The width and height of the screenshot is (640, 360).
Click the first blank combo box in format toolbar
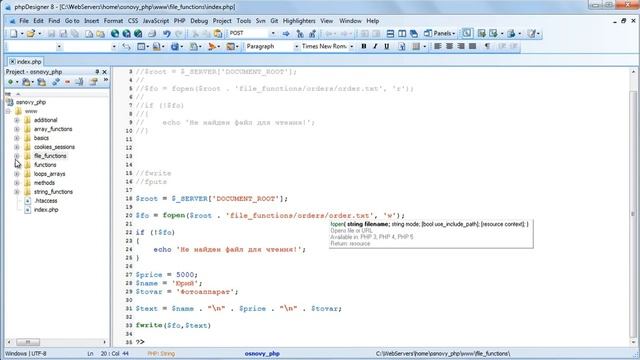pos(34,47)
